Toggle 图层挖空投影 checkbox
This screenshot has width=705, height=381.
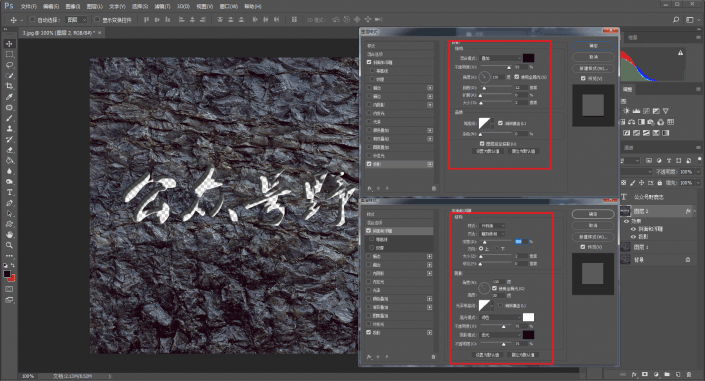point(482,143)
